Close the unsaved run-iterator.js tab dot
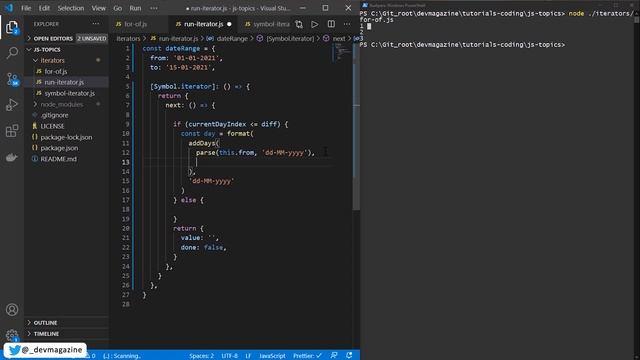Image resolution: width=640 pixels, height=360 pixels. pyautogui.click(x=229, y=24)
